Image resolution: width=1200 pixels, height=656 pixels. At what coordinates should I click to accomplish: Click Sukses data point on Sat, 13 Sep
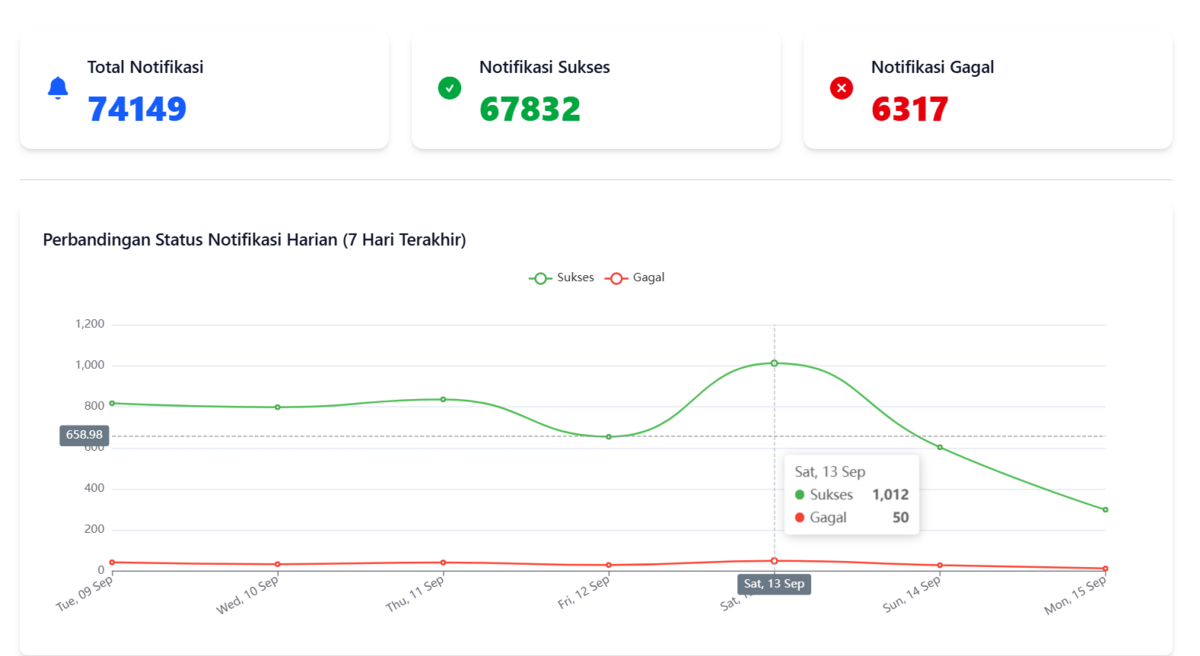pyautogui.click(x=774, y=363)
